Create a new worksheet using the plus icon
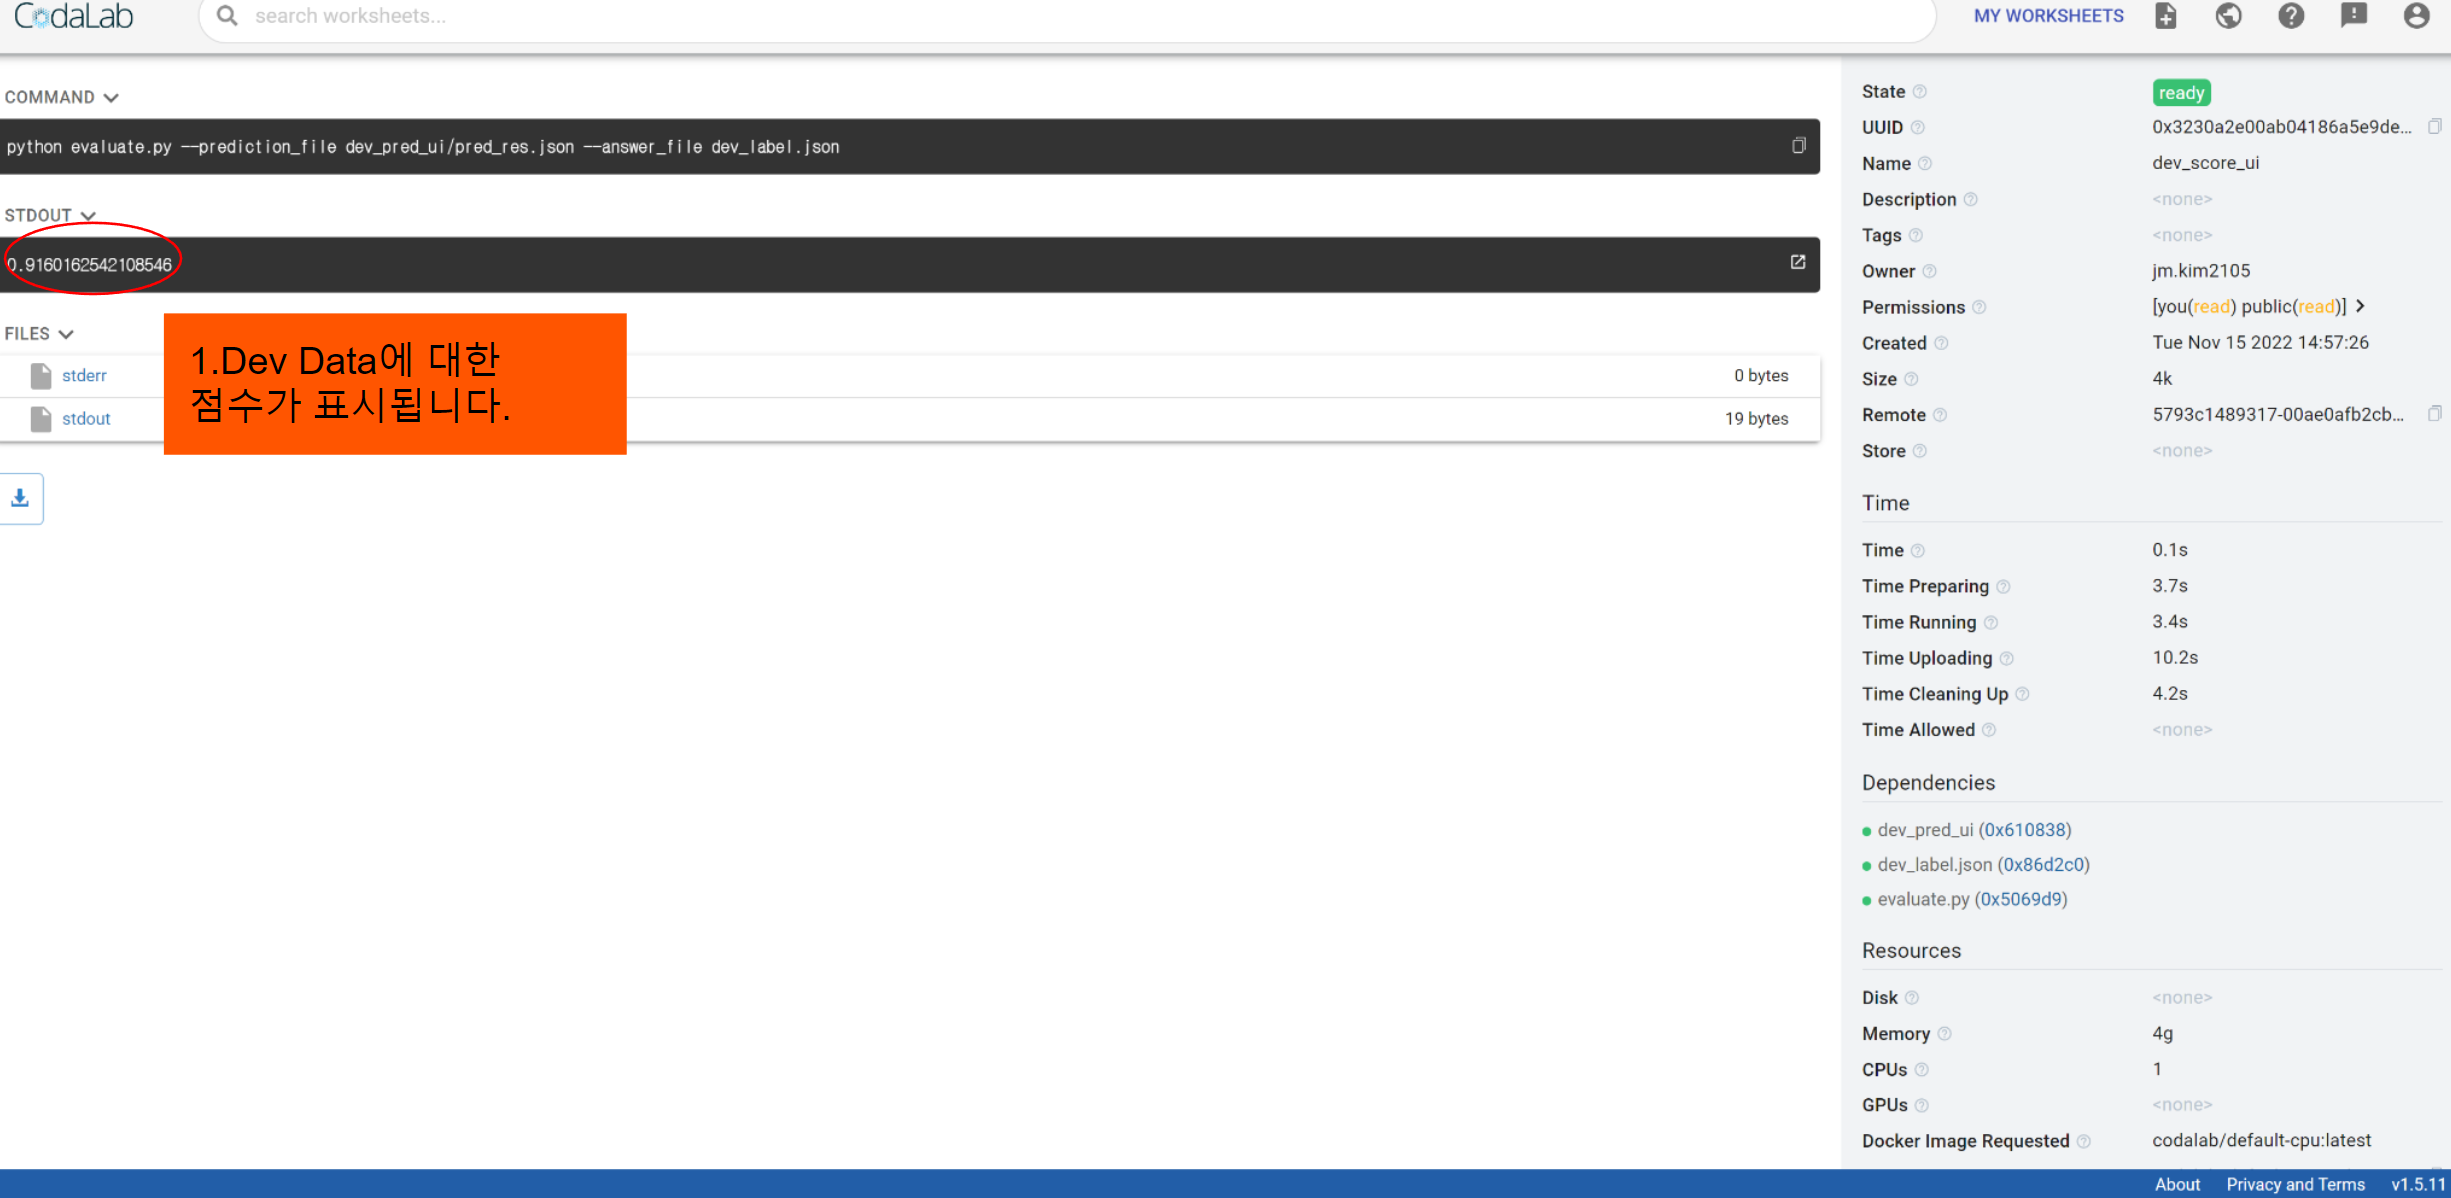This screenshot has width=2451, height=1198. (x=2165, y=16)
